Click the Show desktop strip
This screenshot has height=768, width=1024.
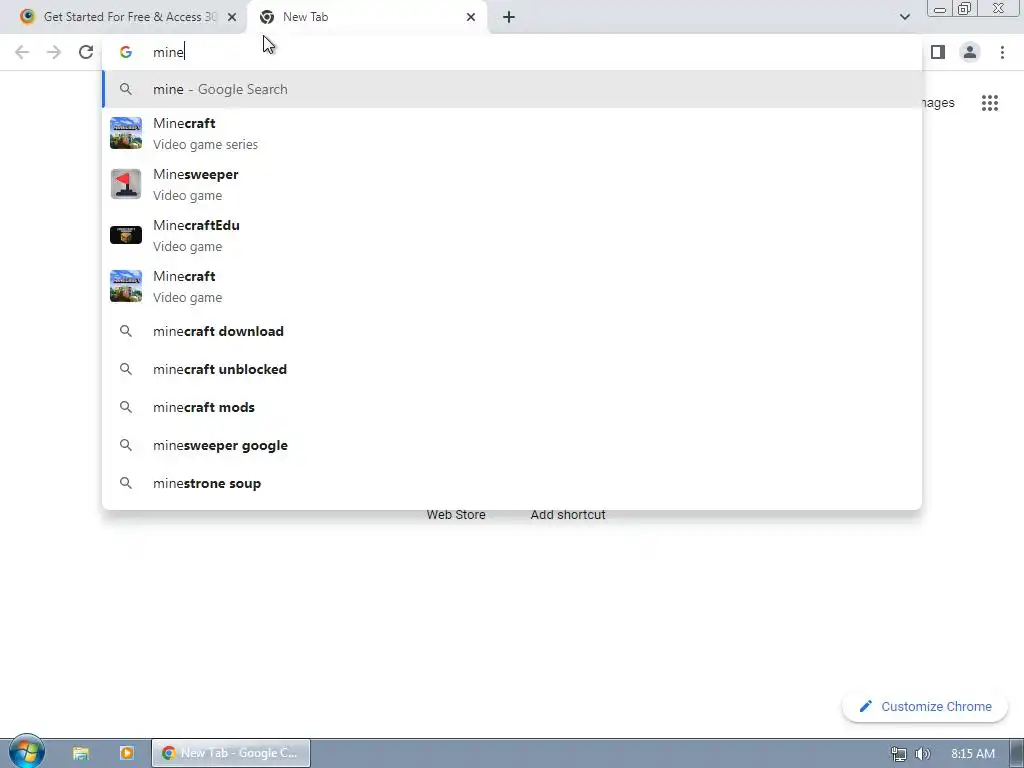pos(1017,753)
